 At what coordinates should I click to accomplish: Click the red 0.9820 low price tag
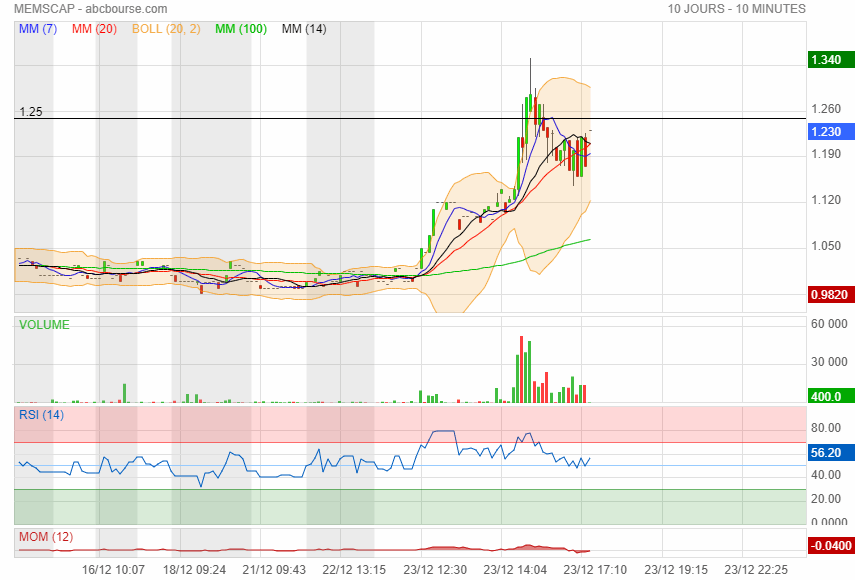coord(831,294)
